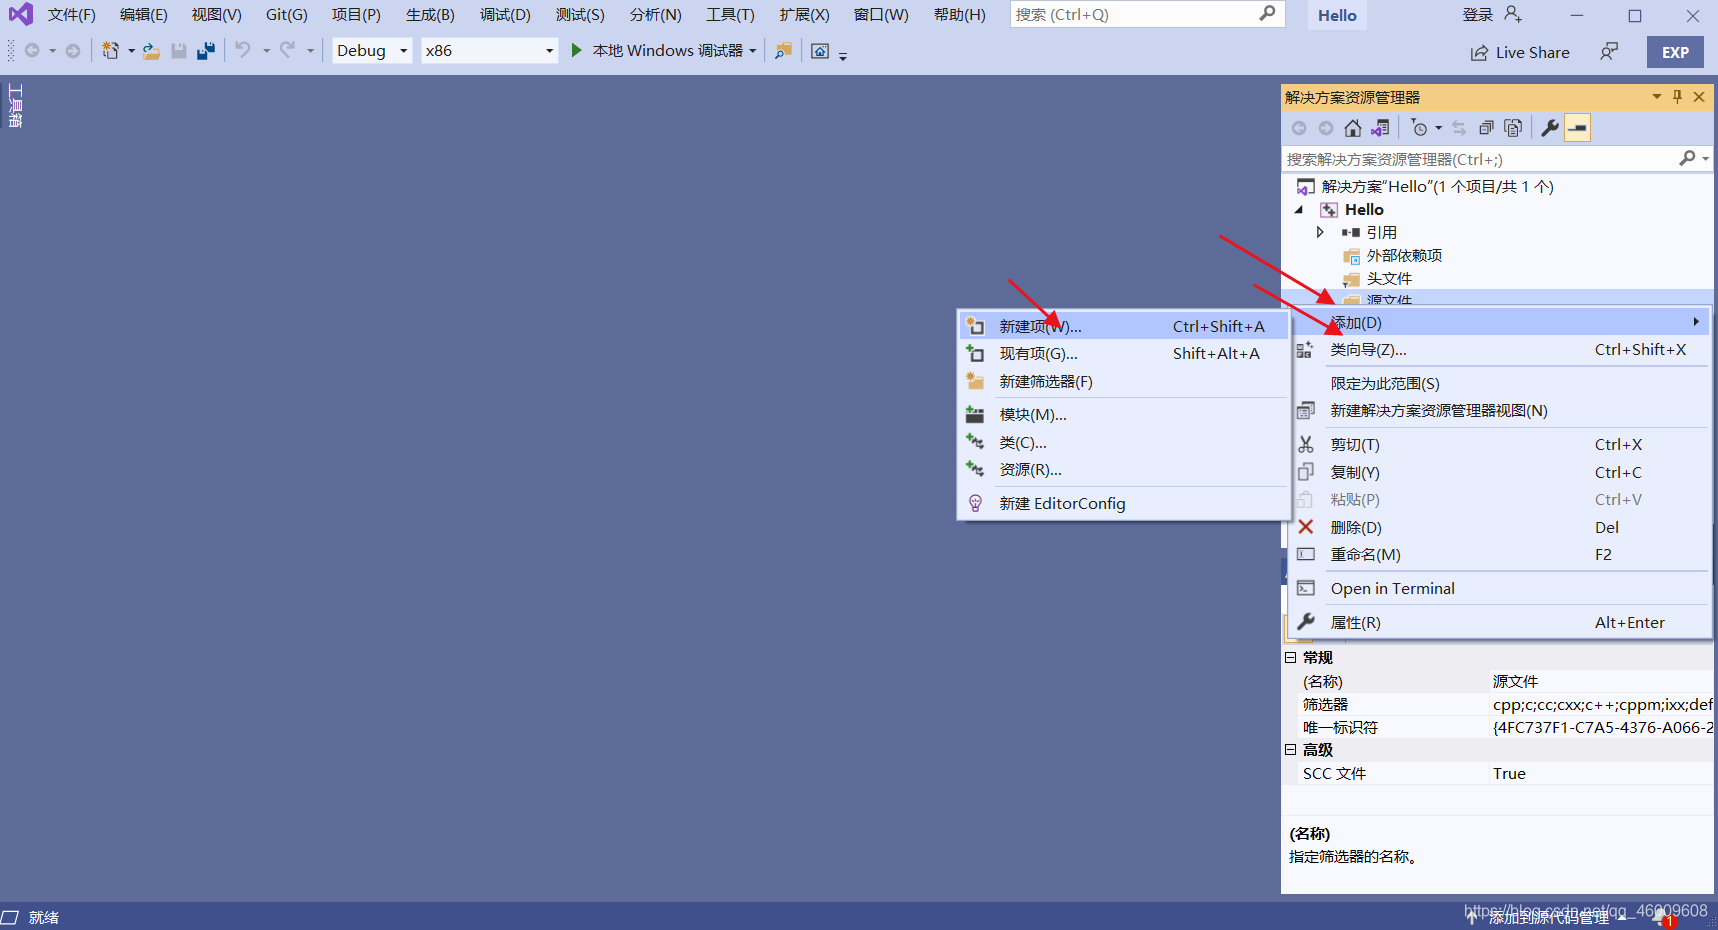
Task: Choose 新建筛选器(F) from submenu
Action: [x=1123, y=382]
